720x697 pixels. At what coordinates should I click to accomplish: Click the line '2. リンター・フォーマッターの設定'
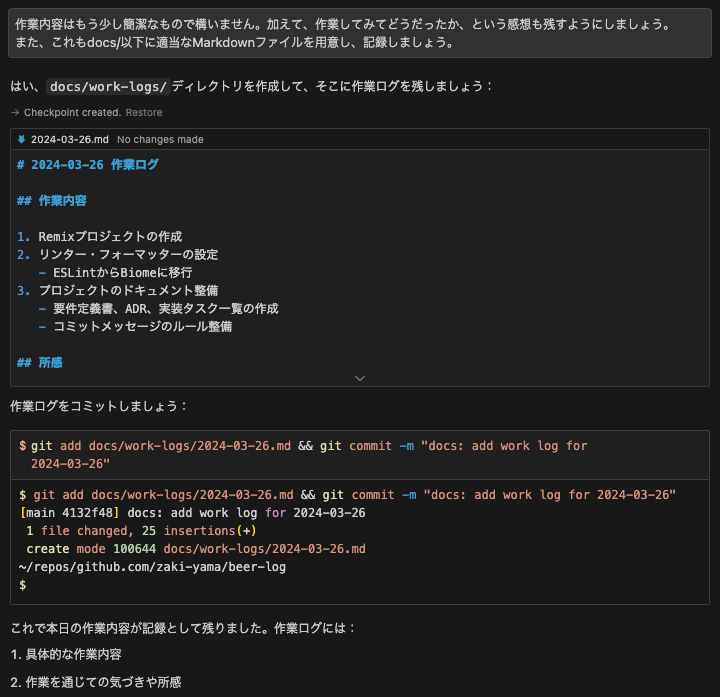(x=118, y=254)
